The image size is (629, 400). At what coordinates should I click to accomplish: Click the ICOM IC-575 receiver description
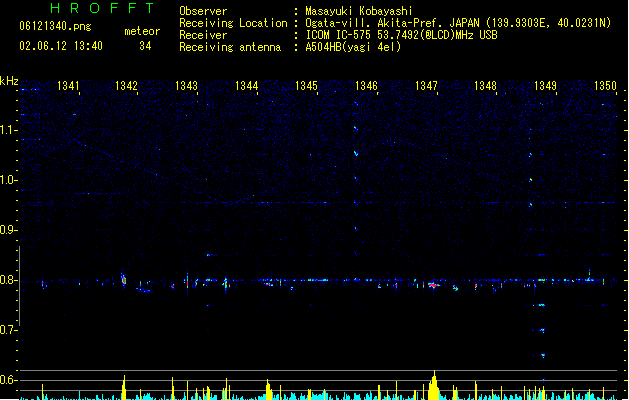tap(402, 35)
